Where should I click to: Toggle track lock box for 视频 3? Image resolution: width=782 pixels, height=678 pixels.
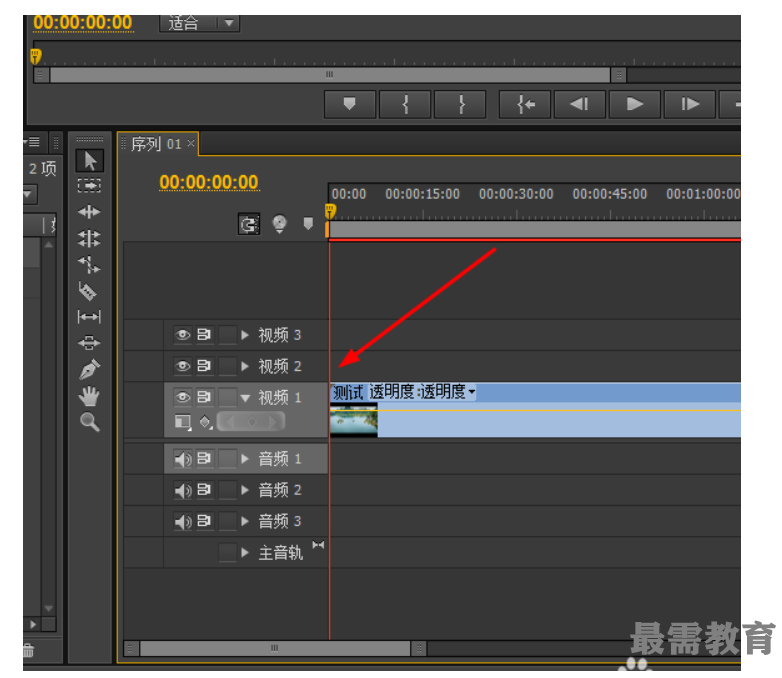[x=227, y=335]
